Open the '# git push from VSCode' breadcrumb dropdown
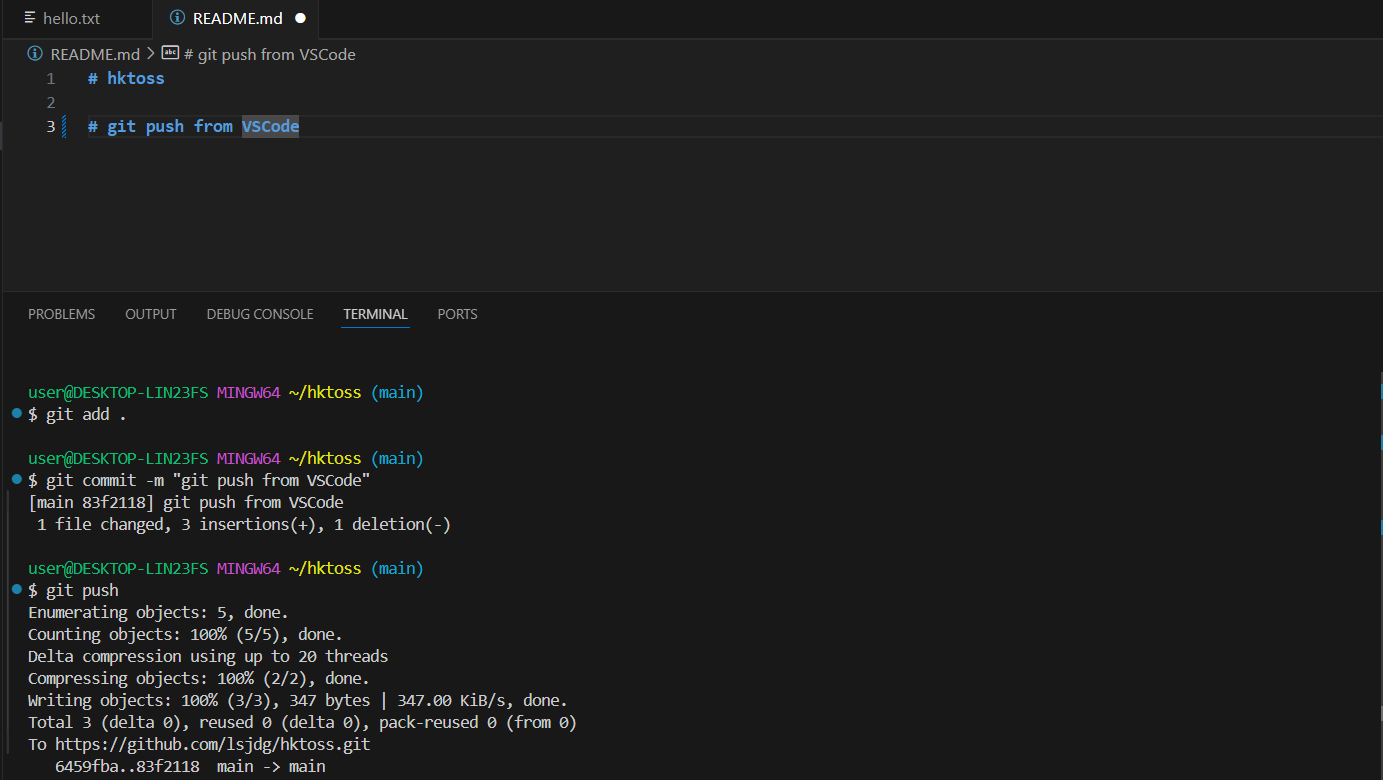1383x780 pixels. 270,54
